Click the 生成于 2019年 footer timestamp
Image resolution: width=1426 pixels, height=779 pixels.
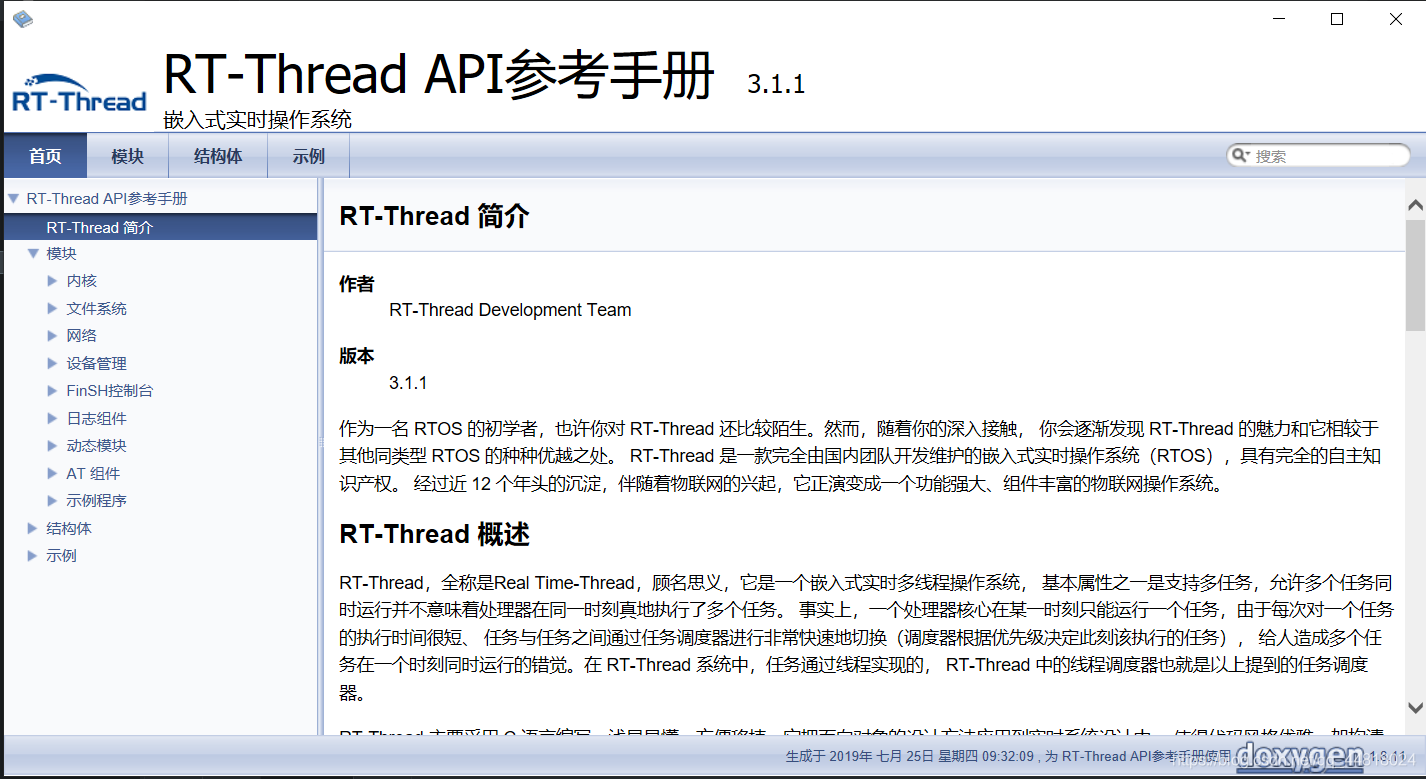(x=910, y=757)
